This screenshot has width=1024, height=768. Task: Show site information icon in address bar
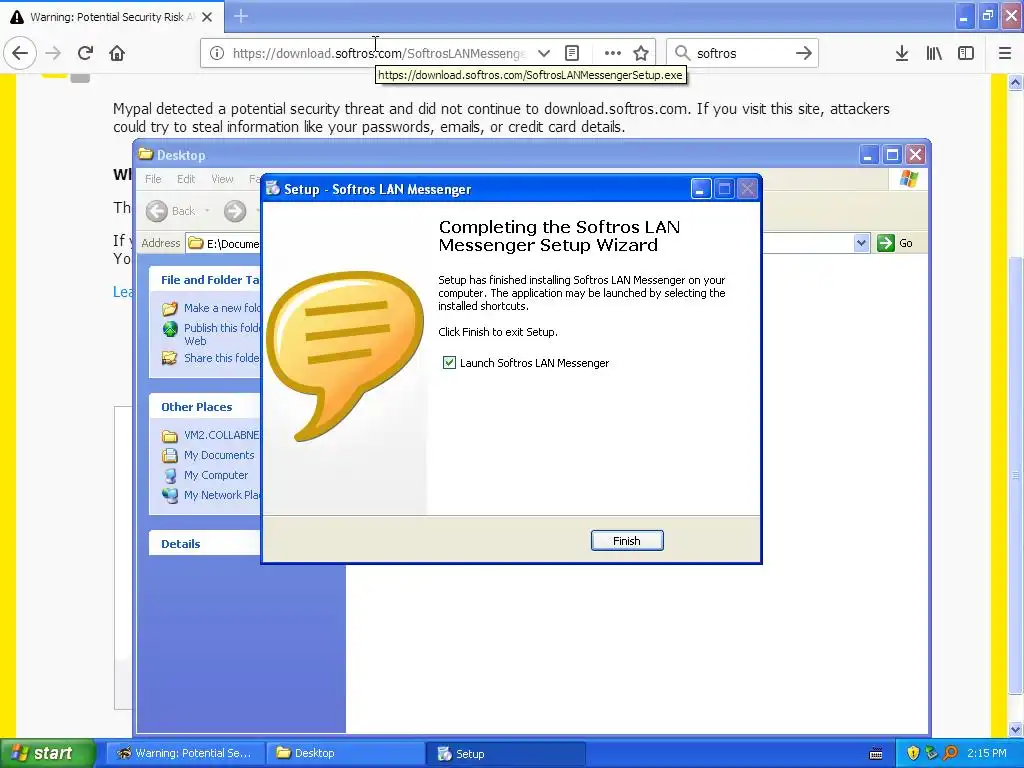(216, 53)
